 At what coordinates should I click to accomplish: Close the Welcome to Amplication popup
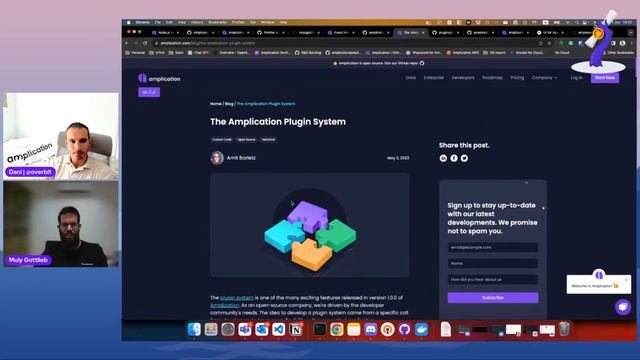pos(627,280)
